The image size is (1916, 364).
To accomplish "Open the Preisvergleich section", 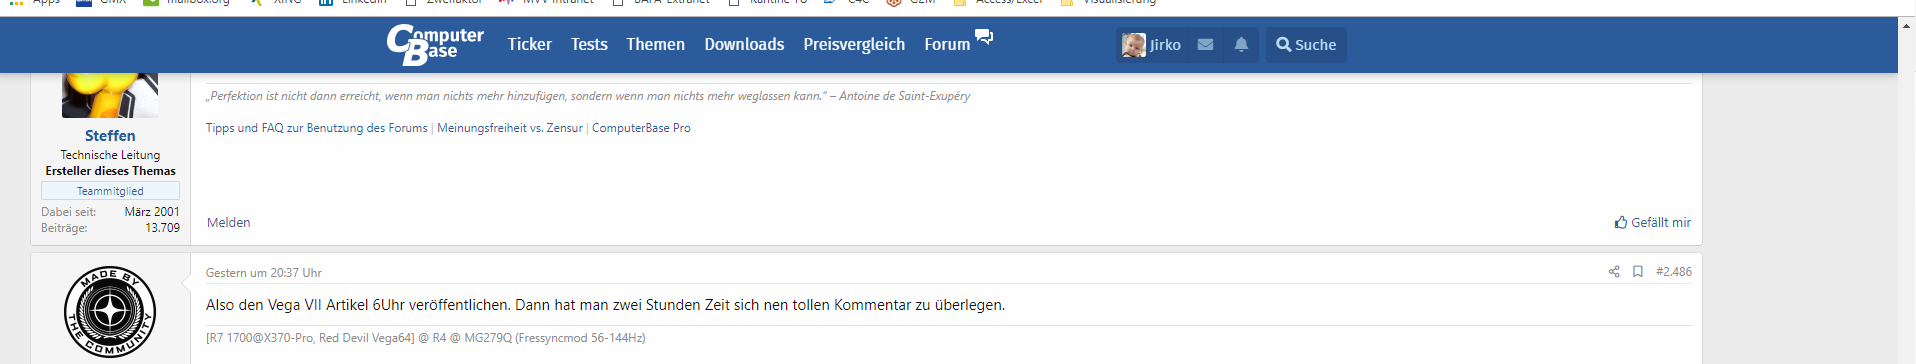I will coord(854,44).
